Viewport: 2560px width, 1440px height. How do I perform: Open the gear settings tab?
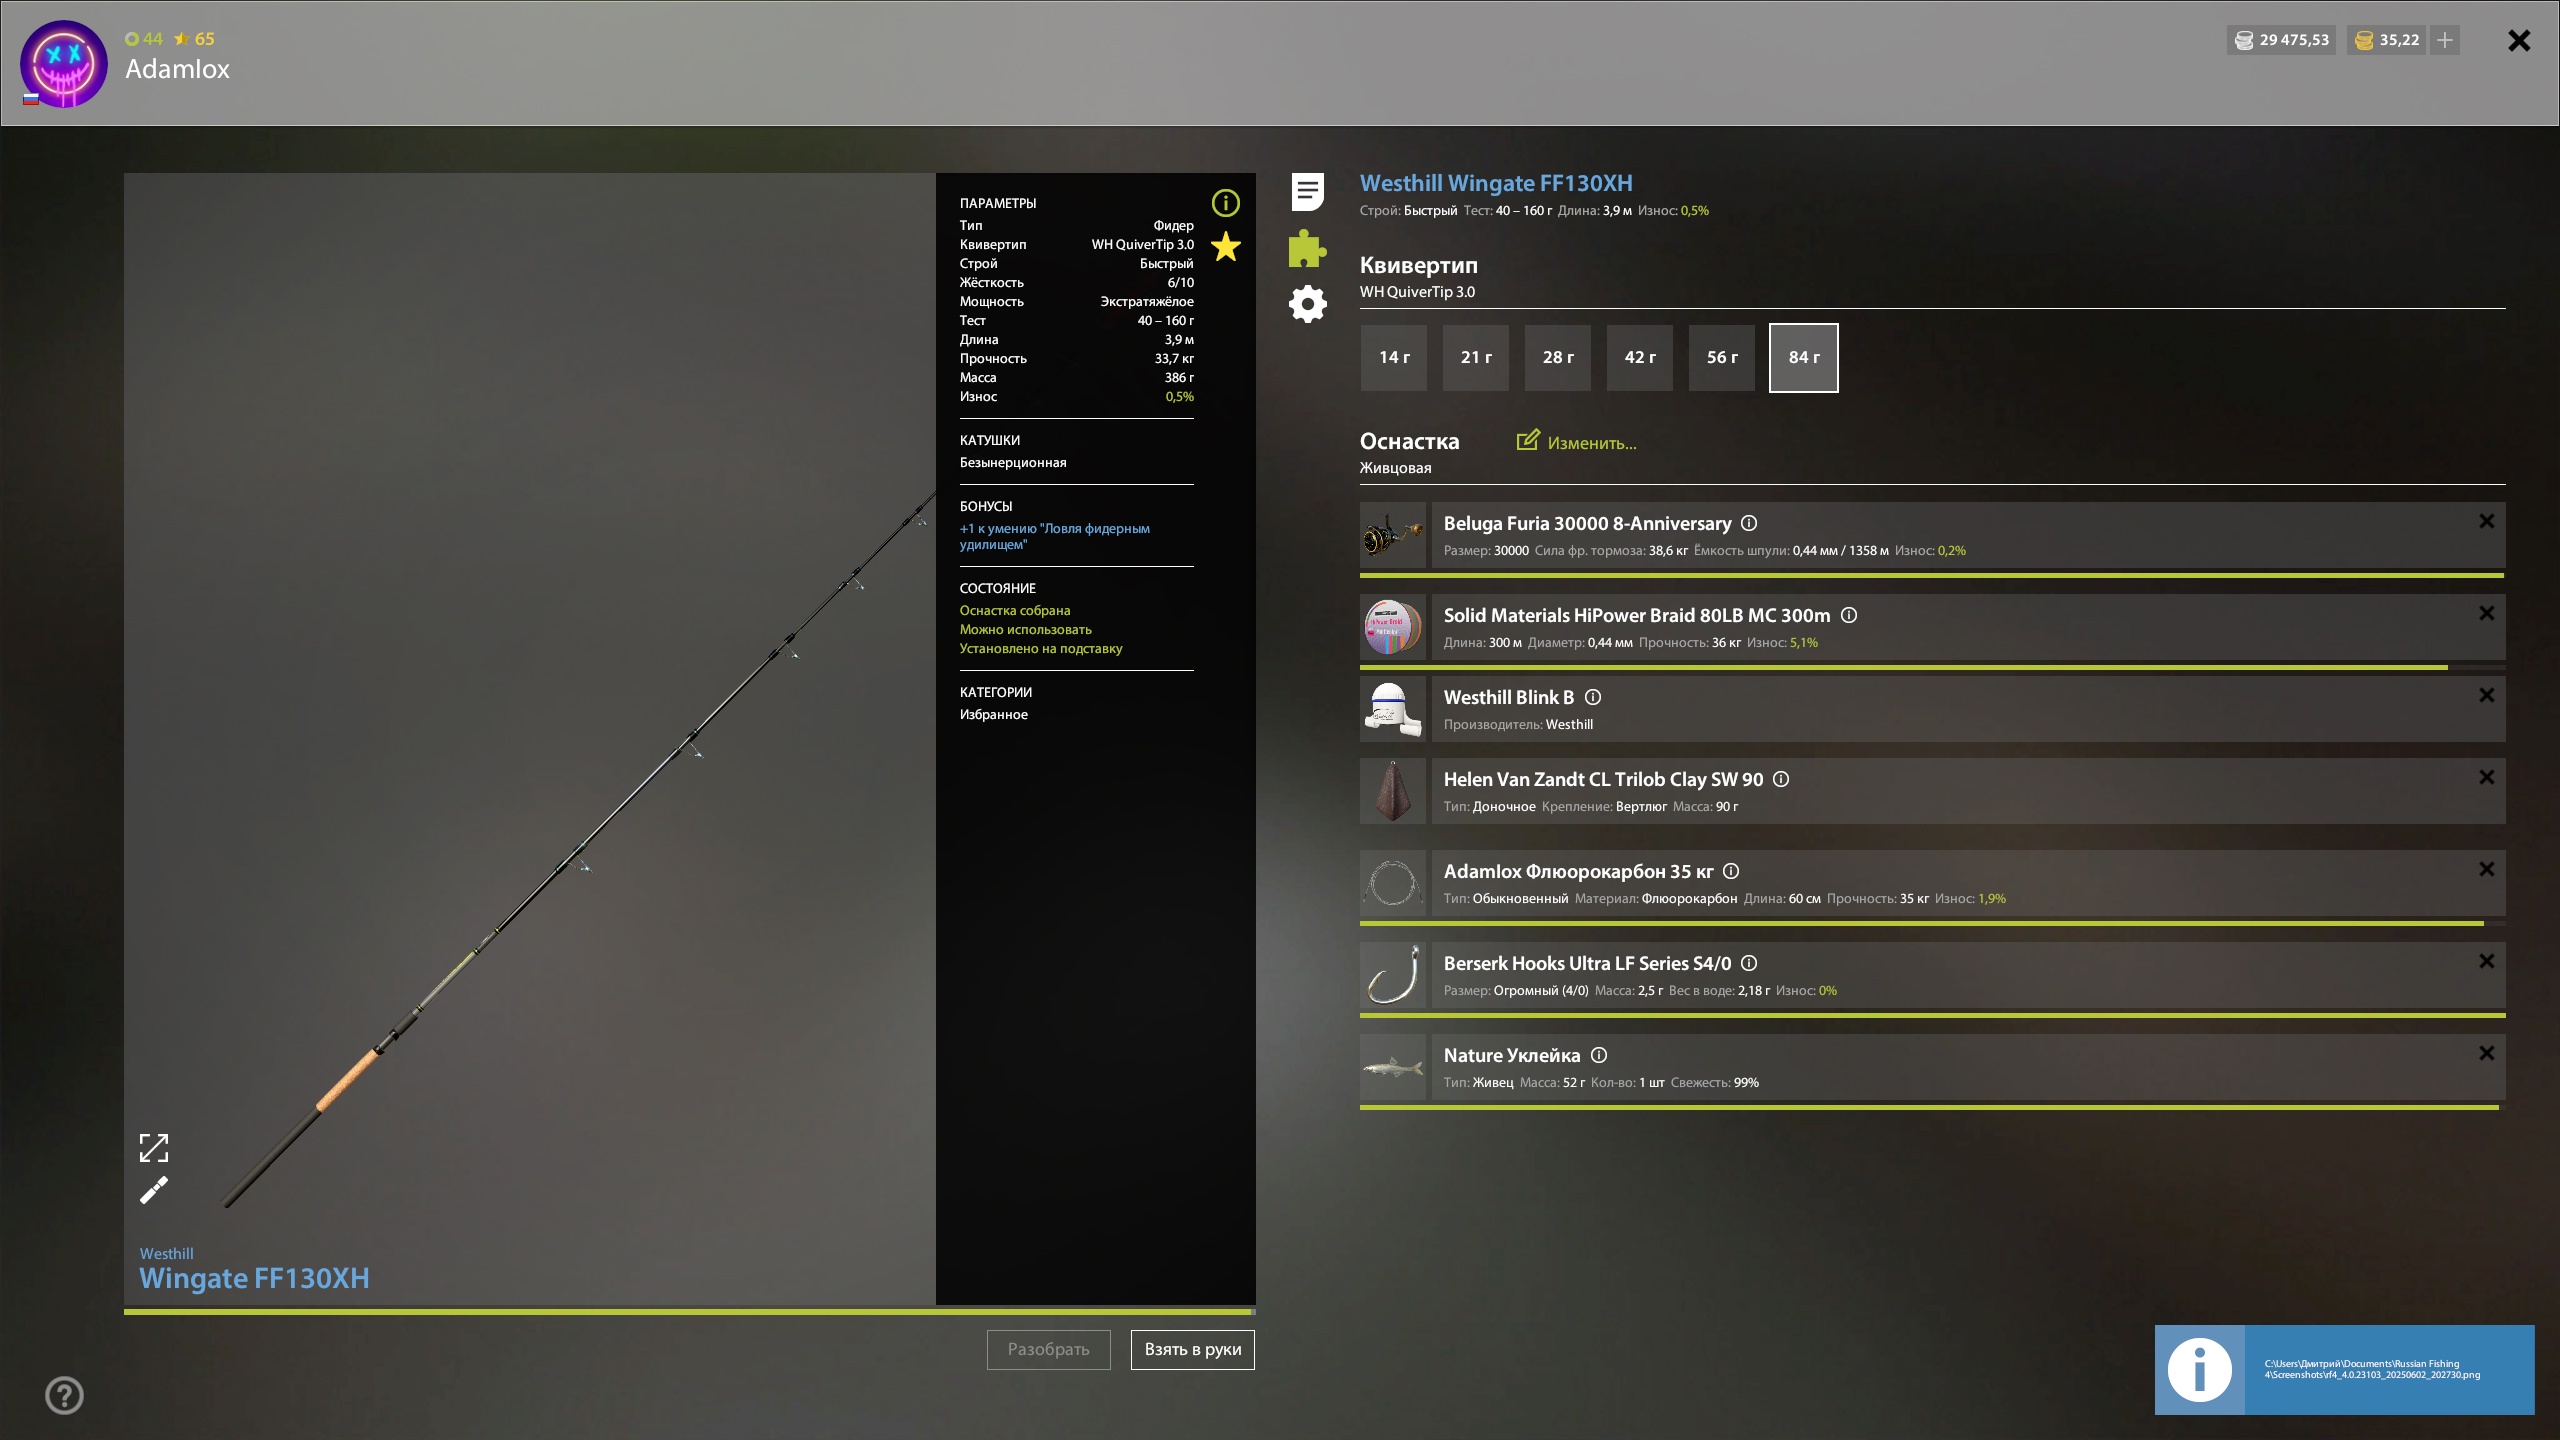click(x=1307, y=304)
